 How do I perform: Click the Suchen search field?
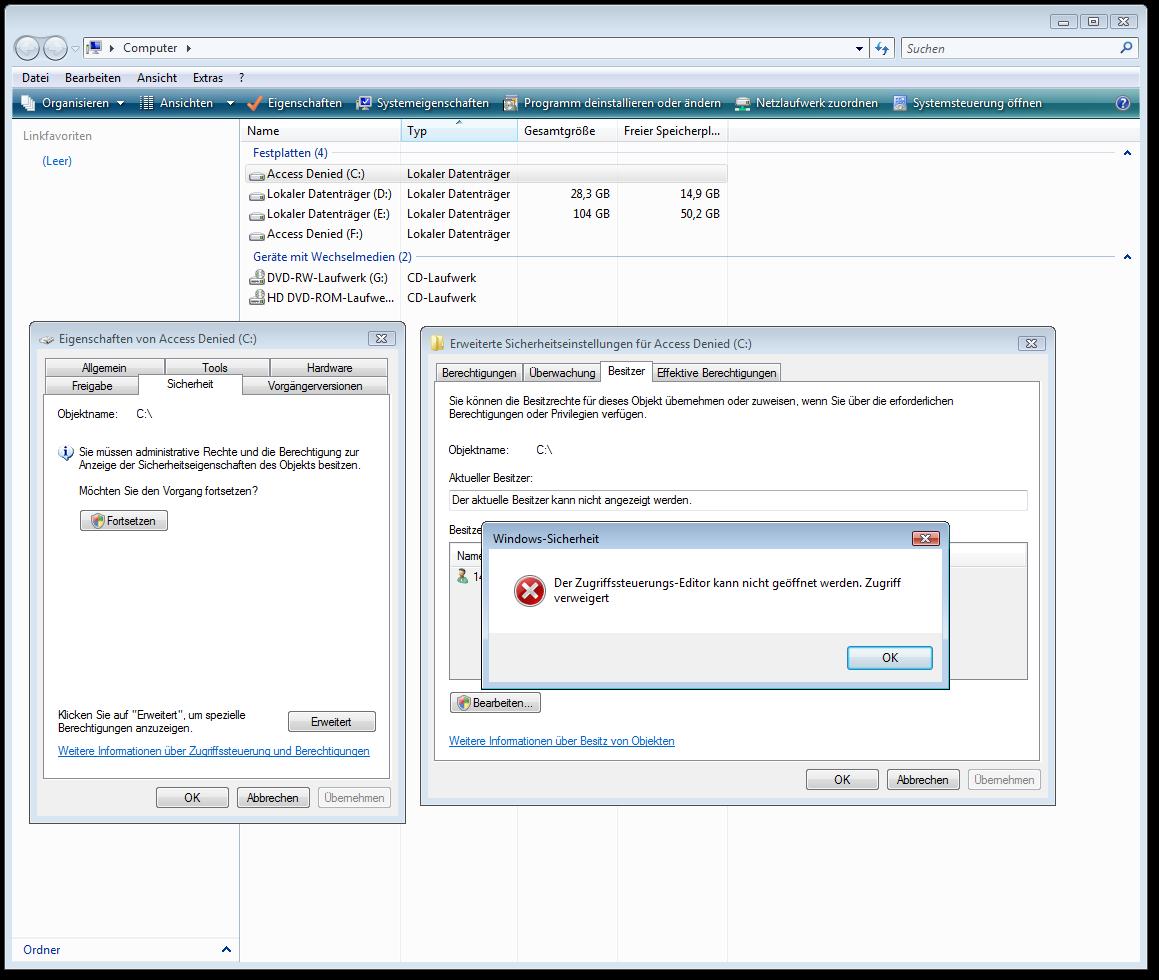(1010, 49)
